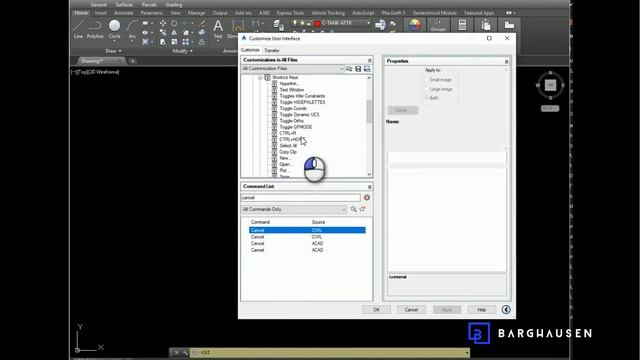Click the find command magnifier icon

pos(353,209)
